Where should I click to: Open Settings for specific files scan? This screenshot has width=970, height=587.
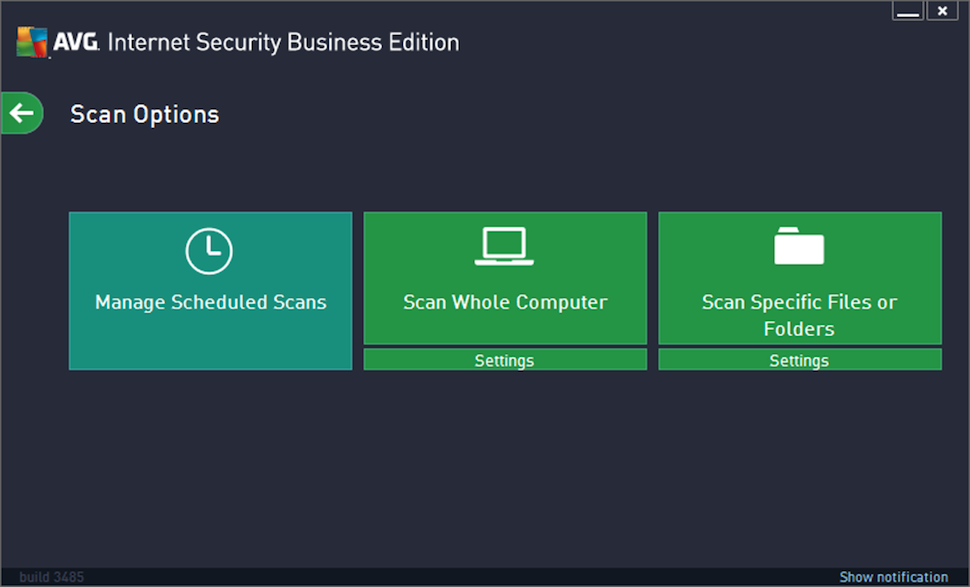(799, 360)
